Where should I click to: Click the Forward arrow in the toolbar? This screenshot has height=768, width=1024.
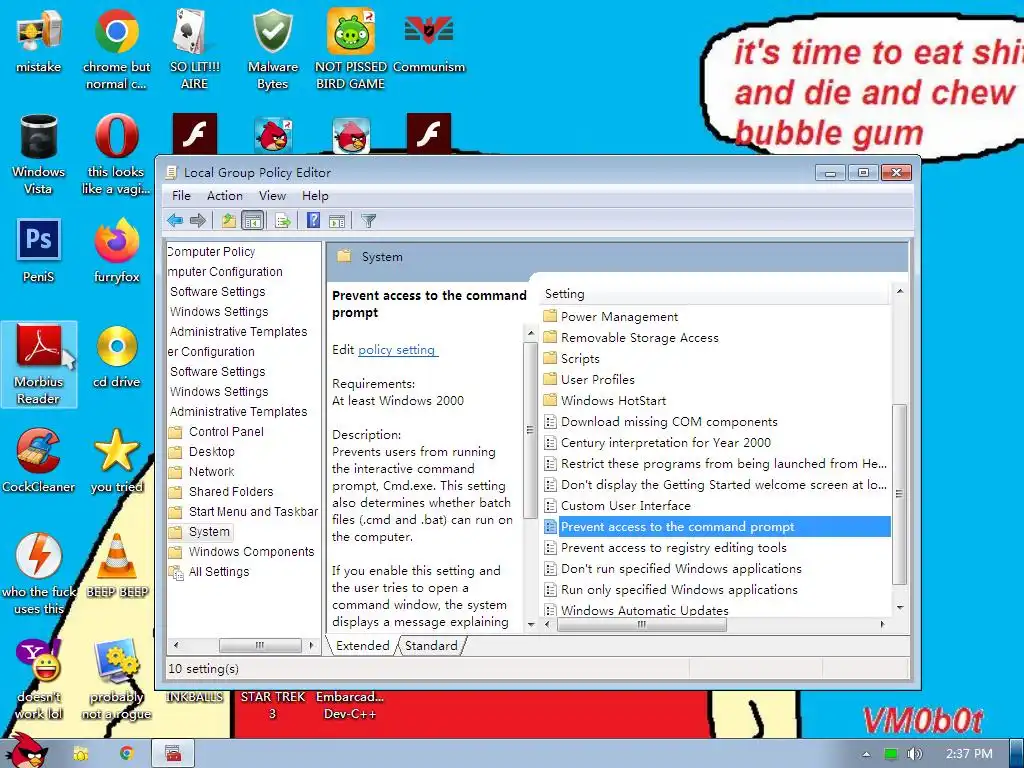coord(198,221)
